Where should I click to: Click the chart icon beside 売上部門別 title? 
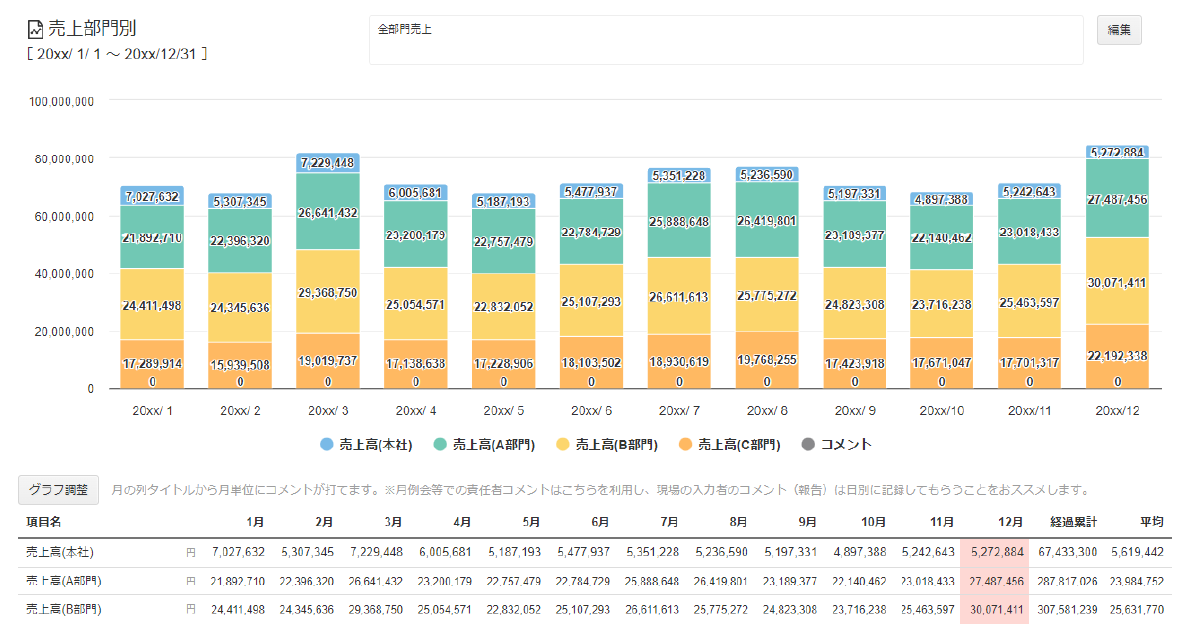35,30
